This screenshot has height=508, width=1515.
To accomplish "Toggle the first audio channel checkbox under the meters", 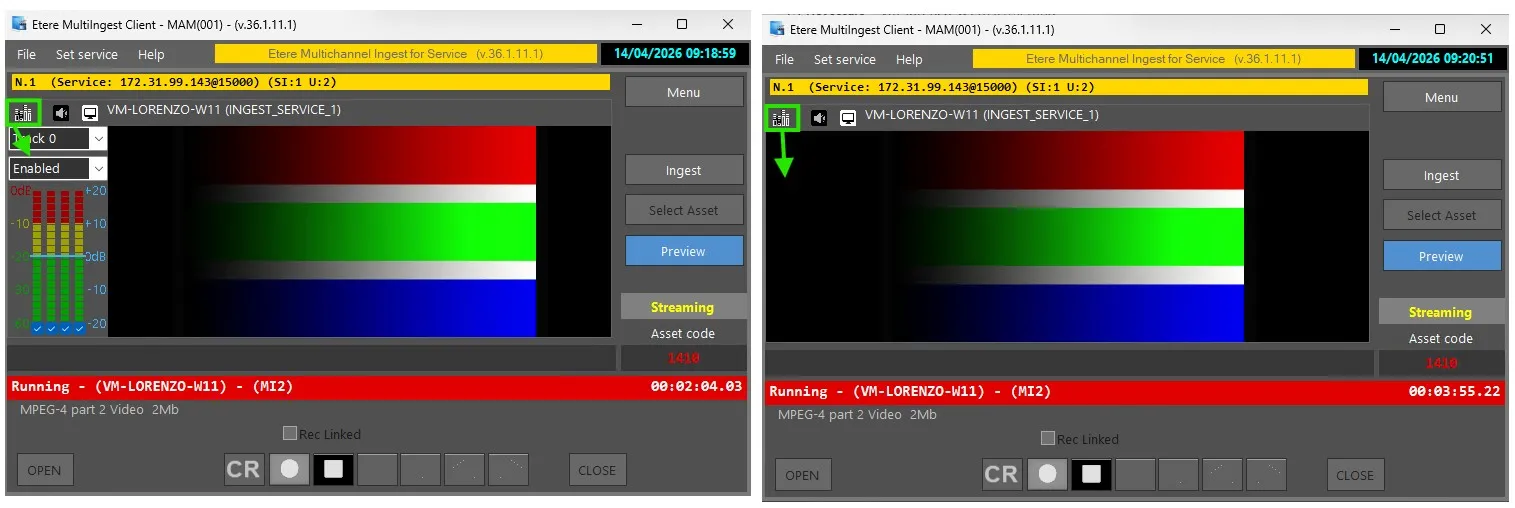I will click(37, 328).
